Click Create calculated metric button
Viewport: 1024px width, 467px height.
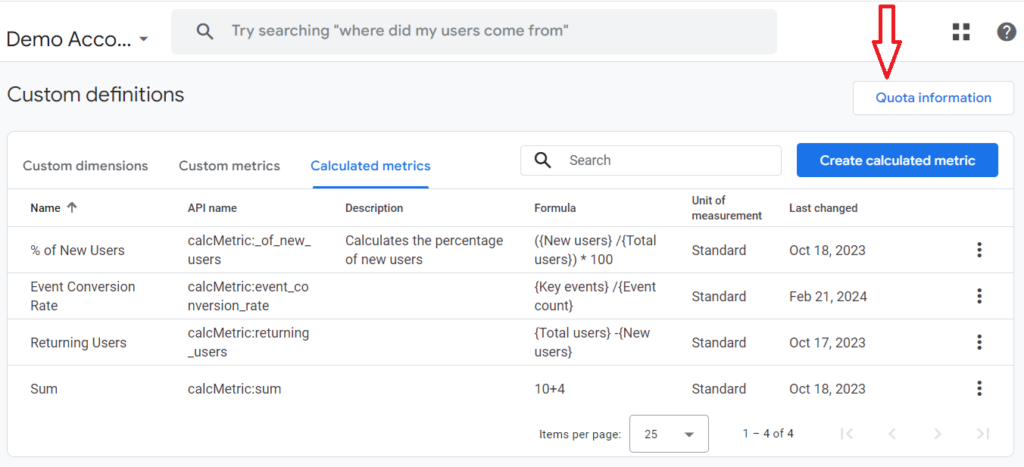click(897, 160)
